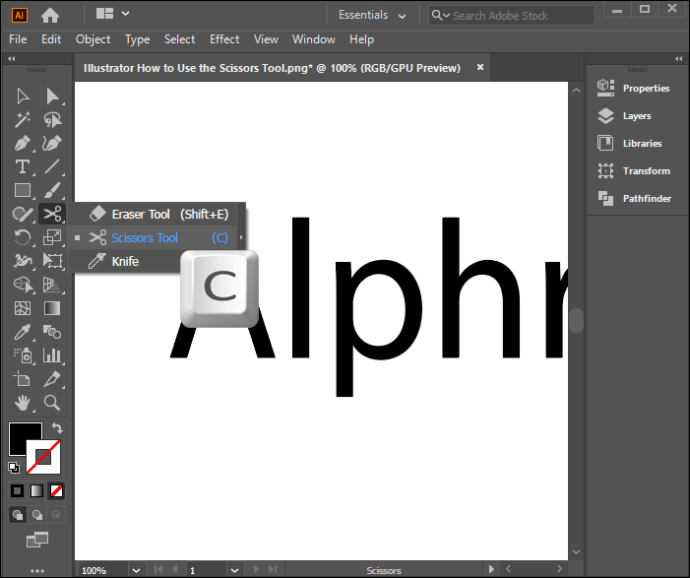Click the Home icon in top bar

[x=50, y=15]
